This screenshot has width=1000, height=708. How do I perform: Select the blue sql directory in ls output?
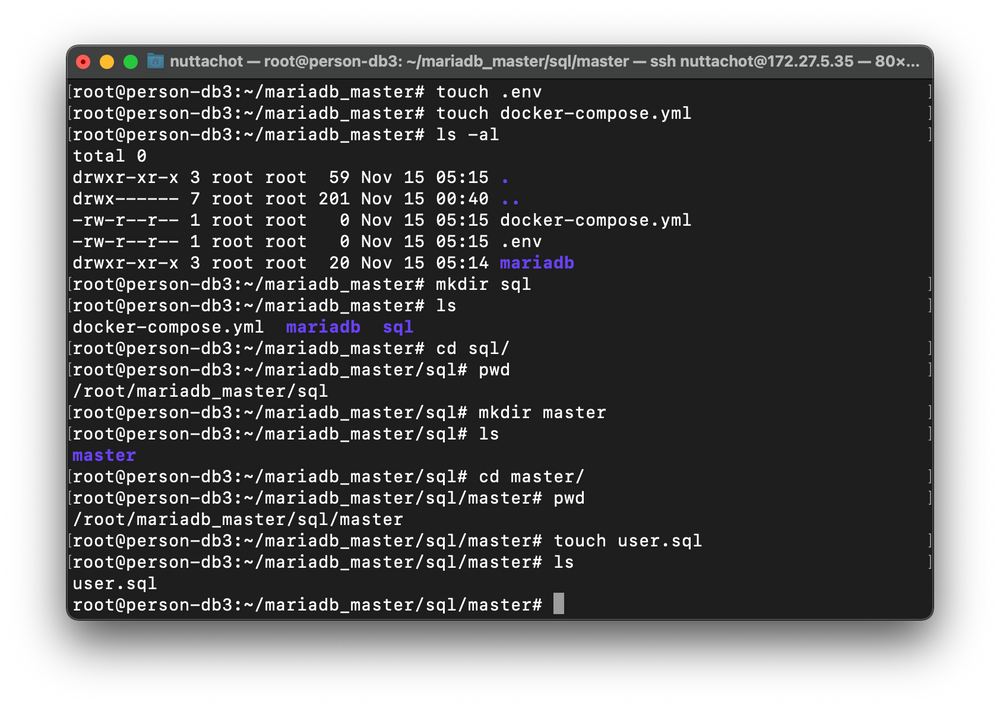pyautogui.click(x=397, y=326)
